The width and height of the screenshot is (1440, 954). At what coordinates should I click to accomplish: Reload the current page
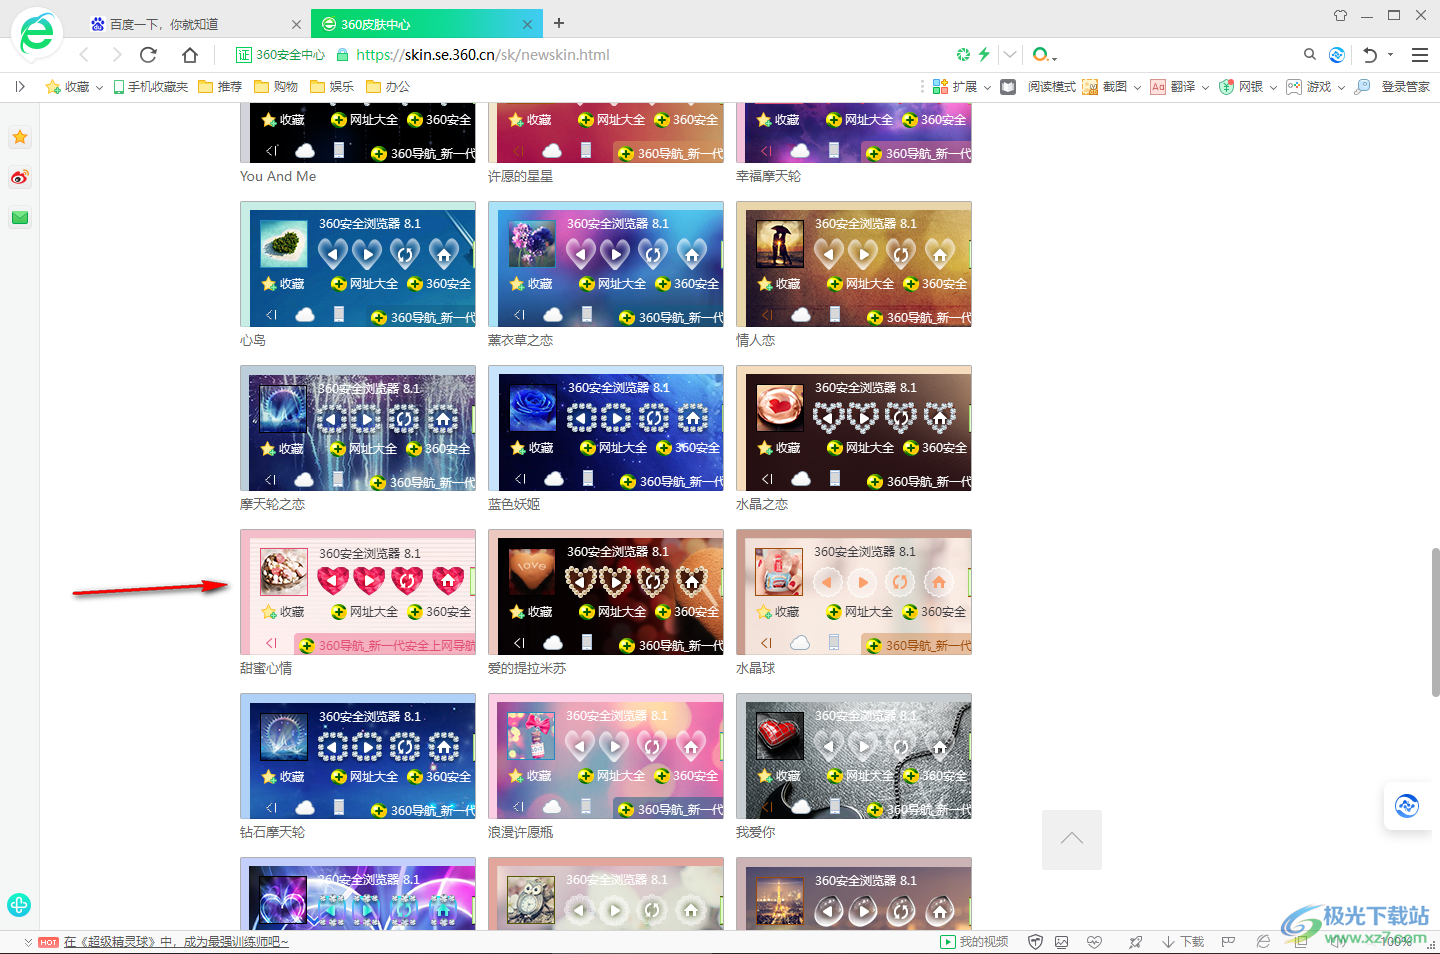[x=149, y=55]
